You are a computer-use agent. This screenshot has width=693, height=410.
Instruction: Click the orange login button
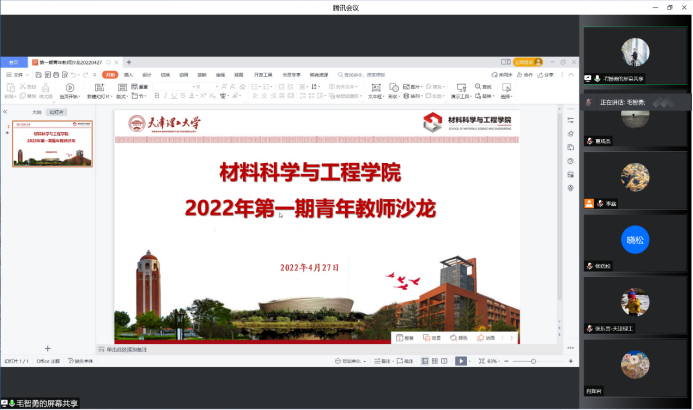528,62
